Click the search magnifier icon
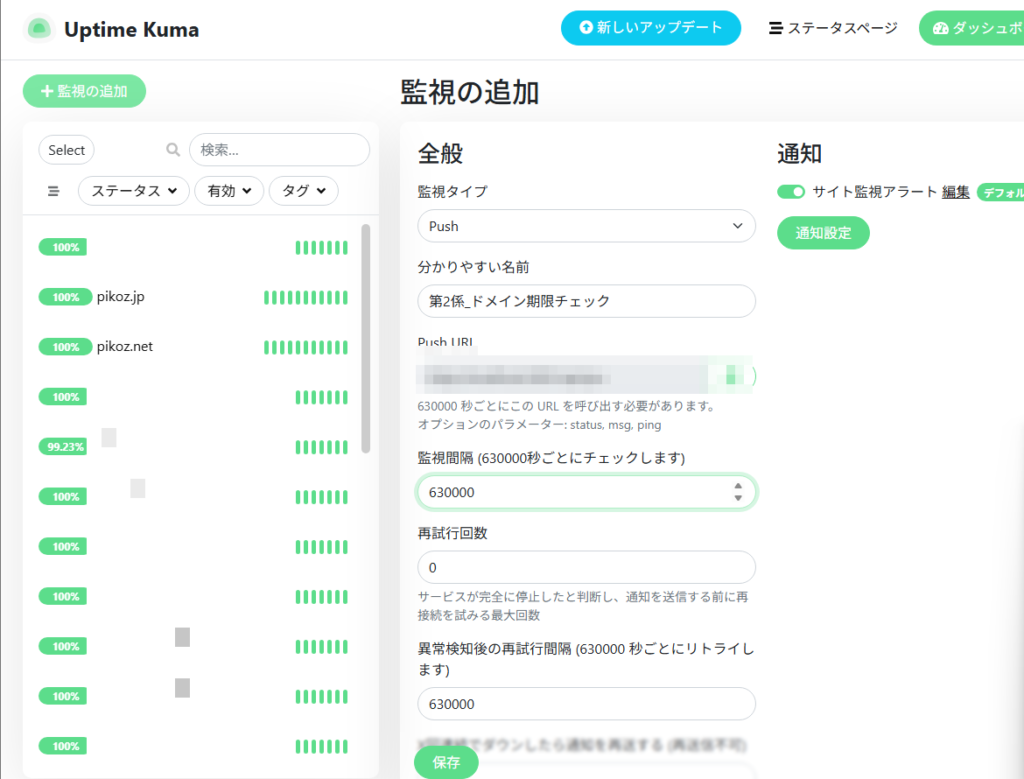The width and height of the screenshot is (1024, 779). (172, 150)
